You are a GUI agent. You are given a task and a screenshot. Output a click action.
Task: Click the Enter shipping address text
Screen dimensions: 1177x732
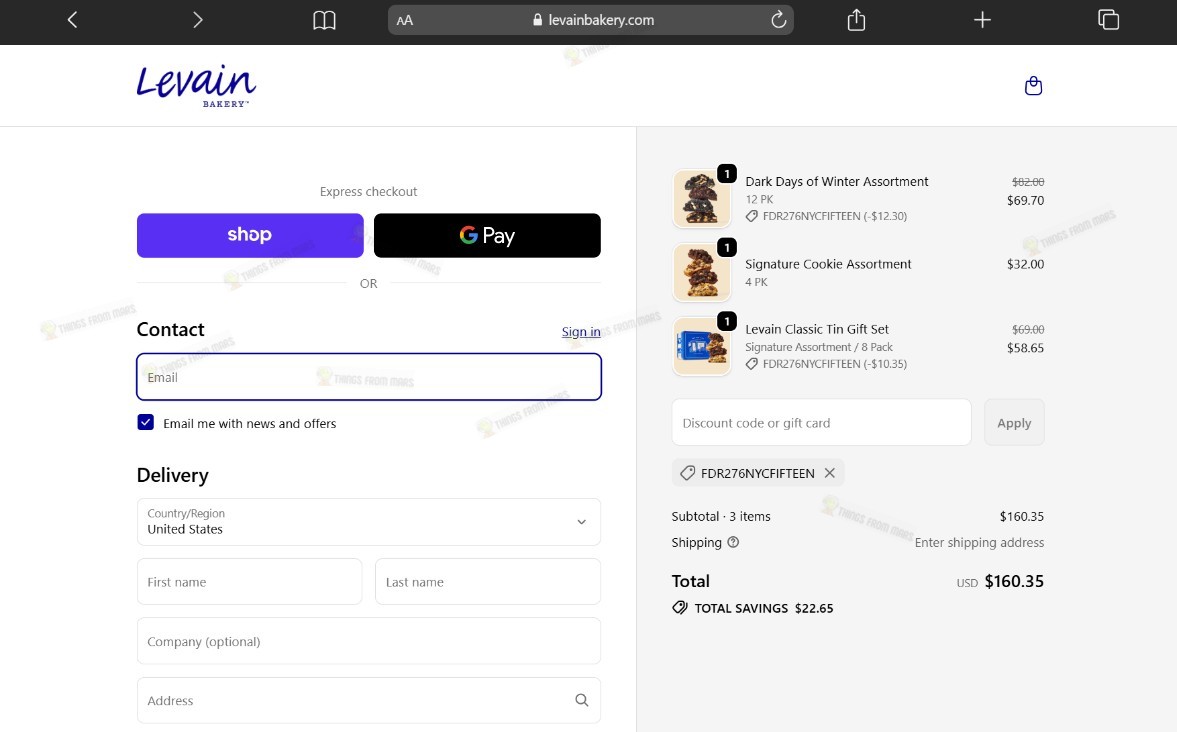coord(979,543)
